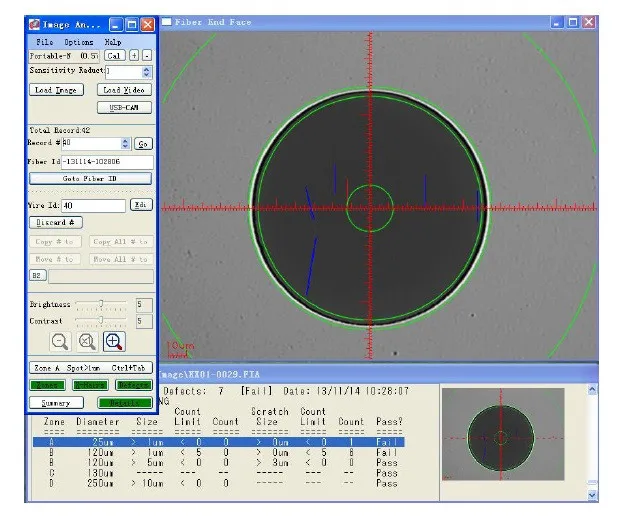Click the zoom out magnifier icon

coord(60,341)
